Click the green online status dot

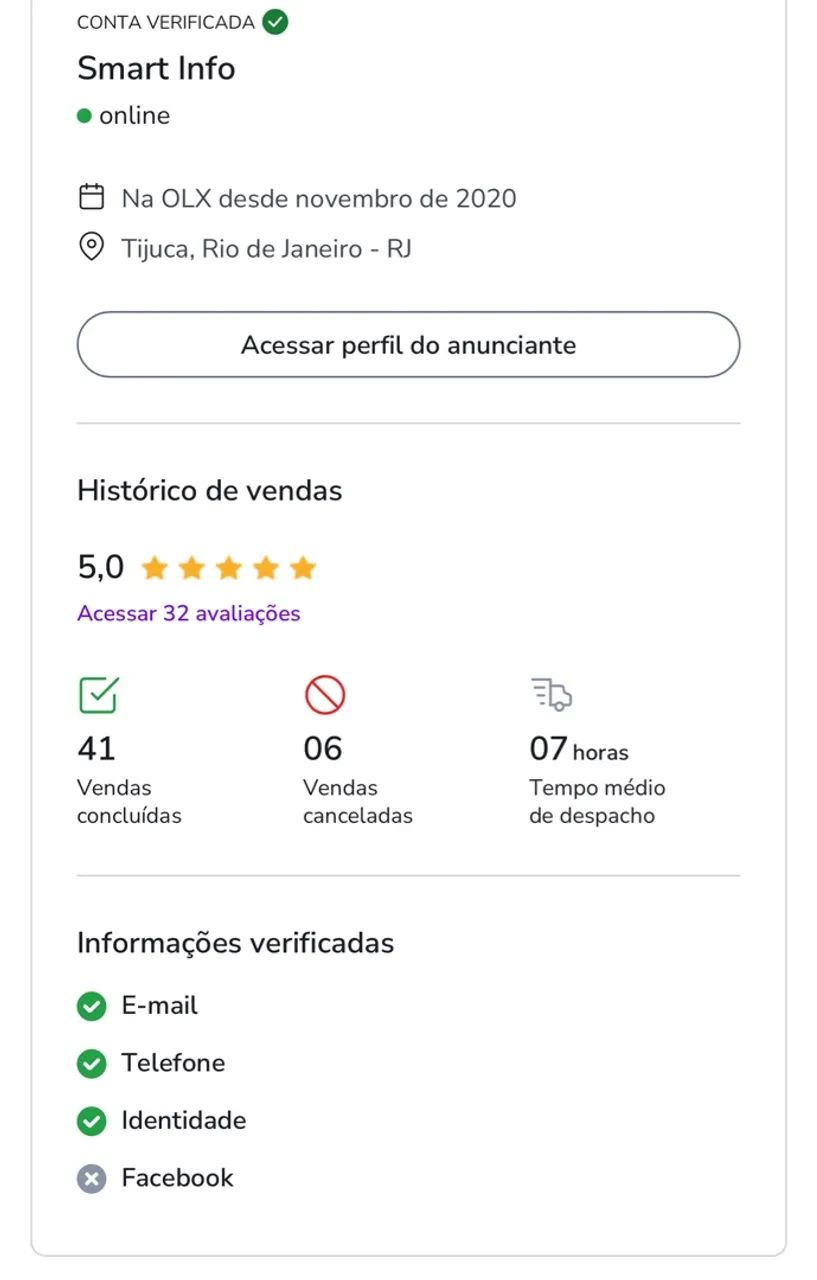(85, 116)
